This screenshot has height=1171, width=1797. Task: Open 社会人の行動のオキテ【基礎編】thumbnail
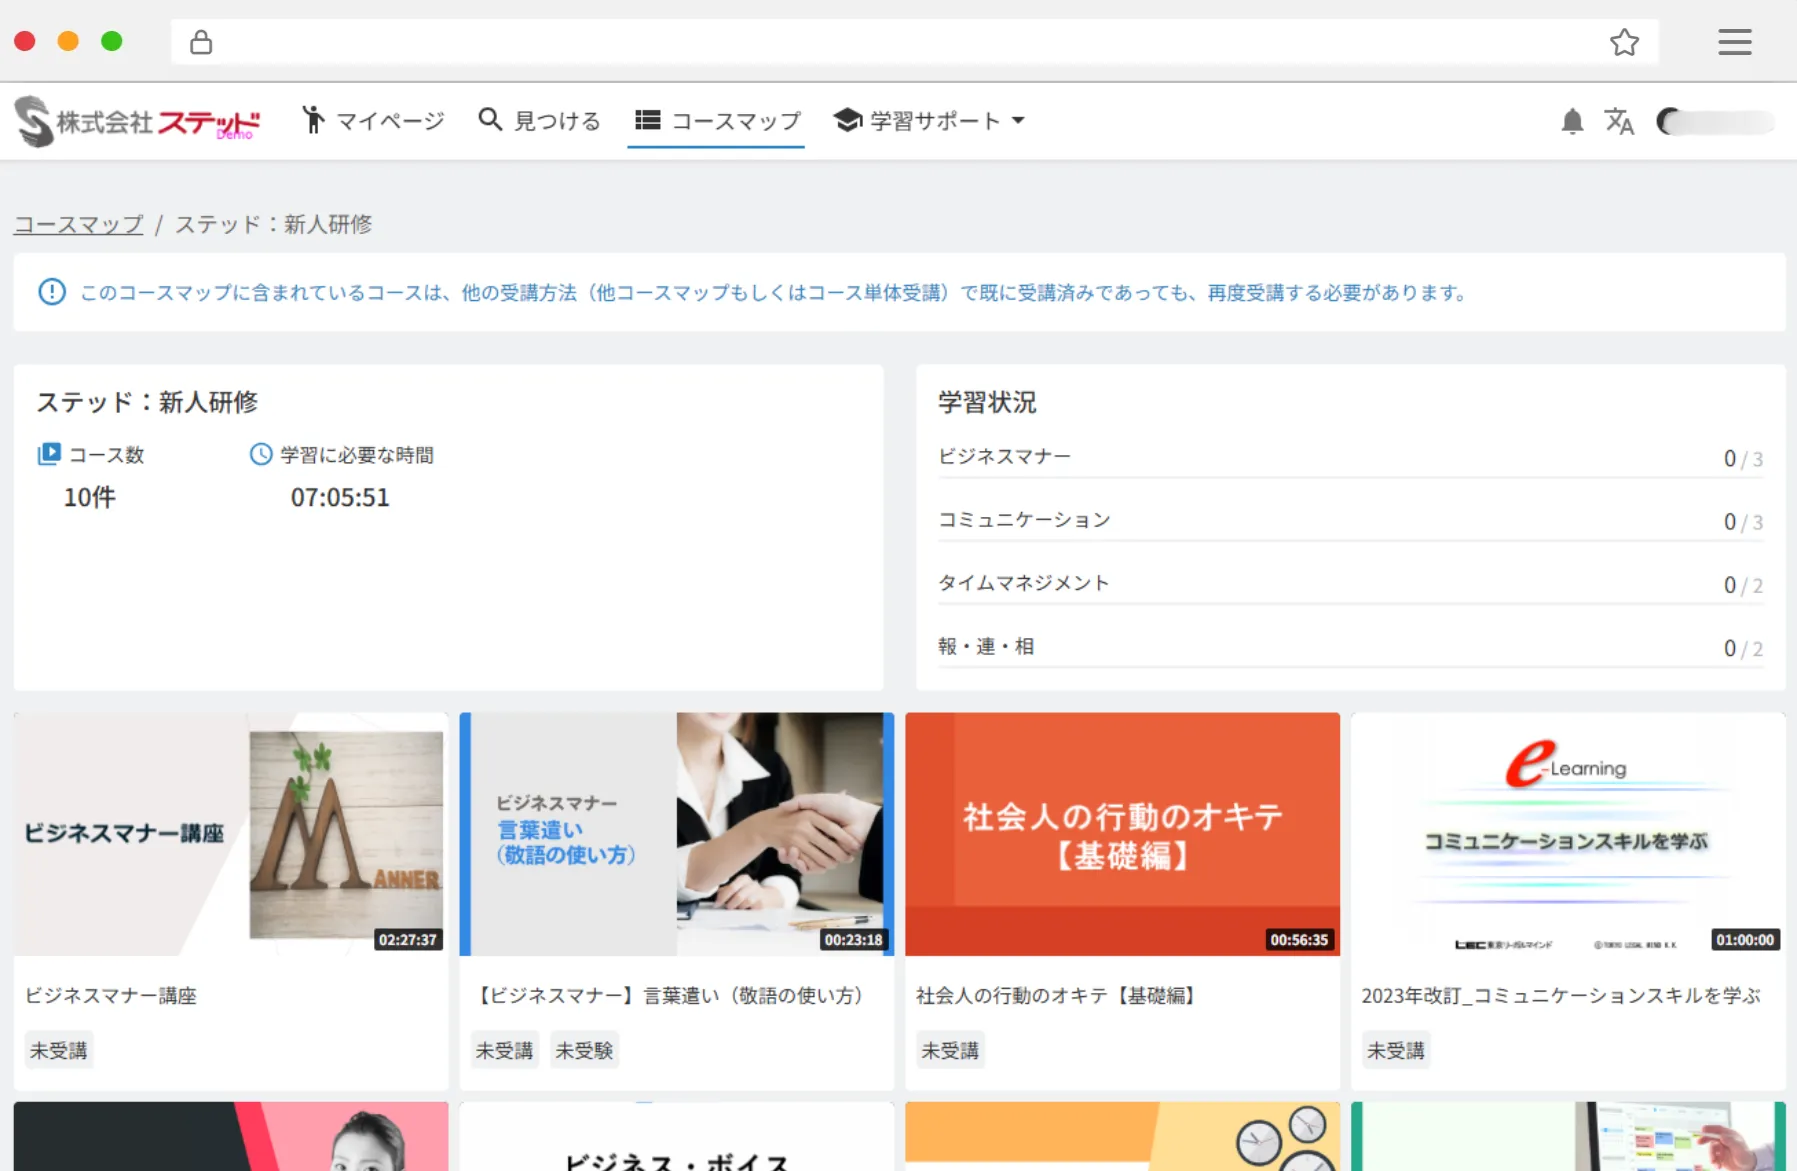[x=1122, y=834]
